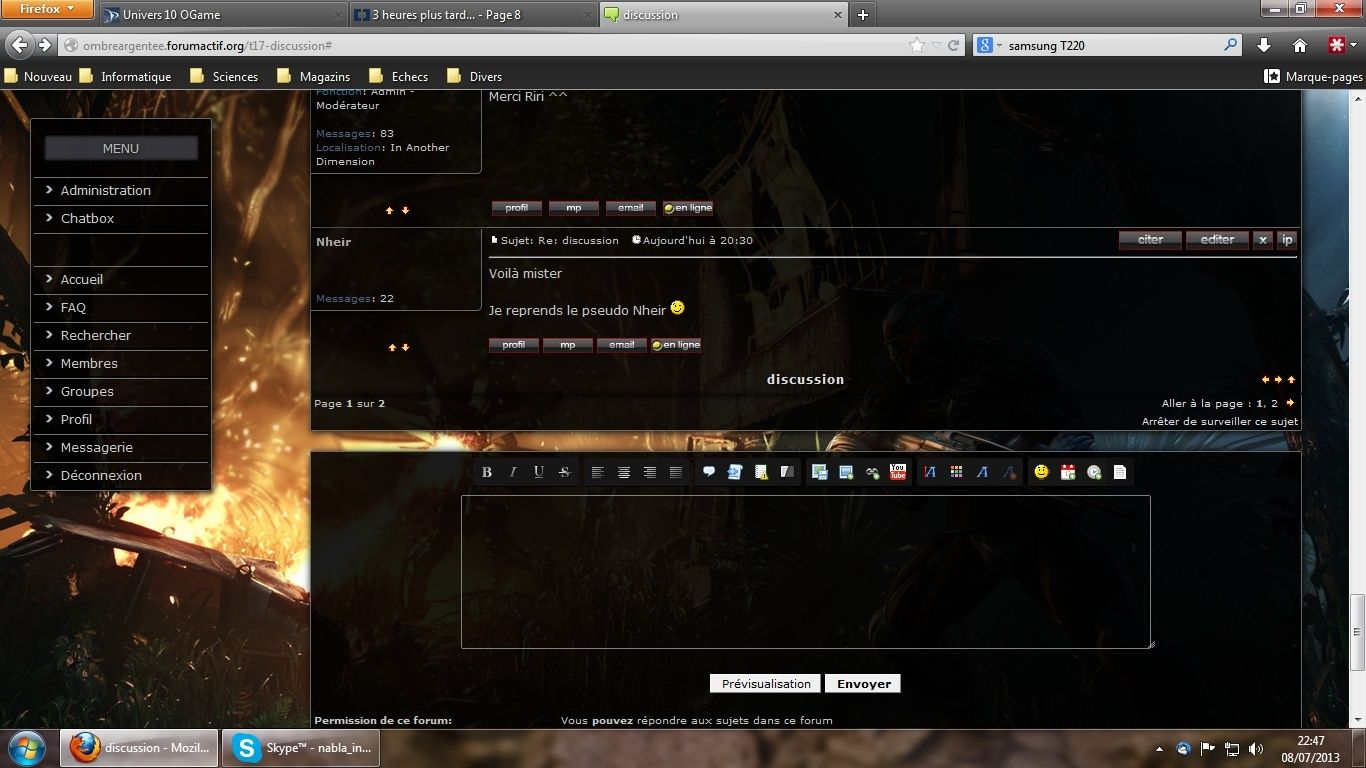This screenshot has height=768, width=1366.
Task: Go back with the browser back arrow
Action: coord(19,45)
